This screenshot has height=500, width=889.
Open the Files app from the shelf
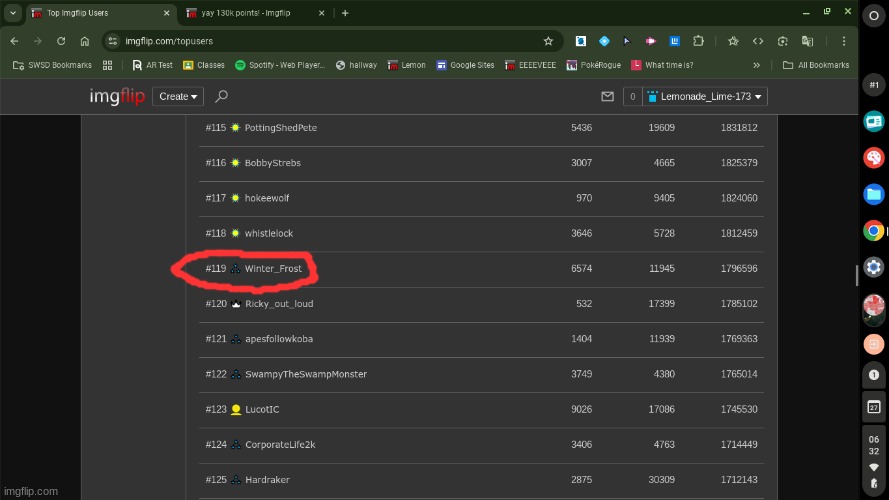[x=874, y=194]
